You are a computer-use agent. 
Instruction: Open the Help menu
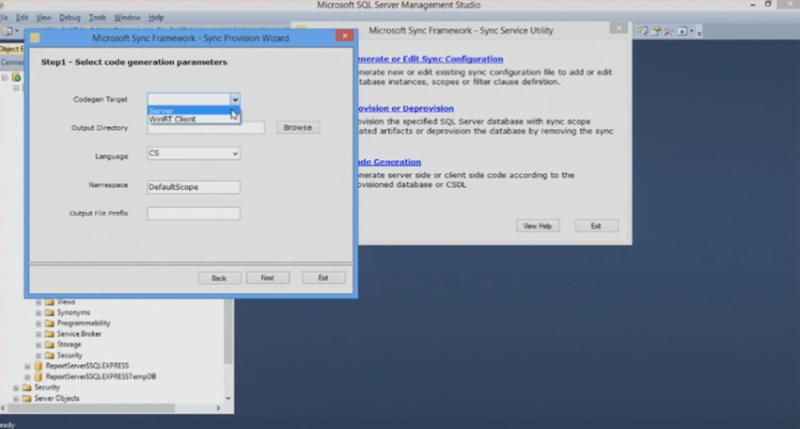coord(156,17)
